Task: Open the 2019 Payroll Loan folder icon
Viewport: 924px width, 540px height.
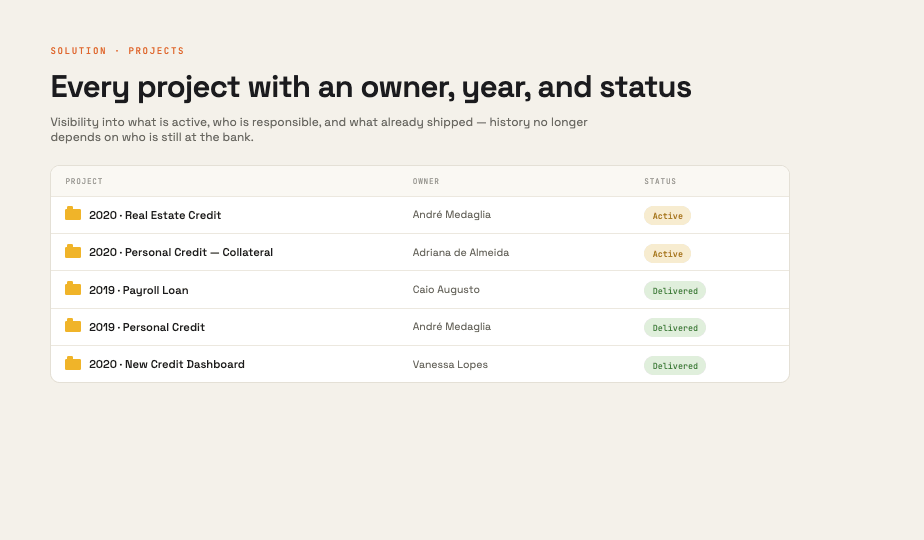Action: [73, 288]
